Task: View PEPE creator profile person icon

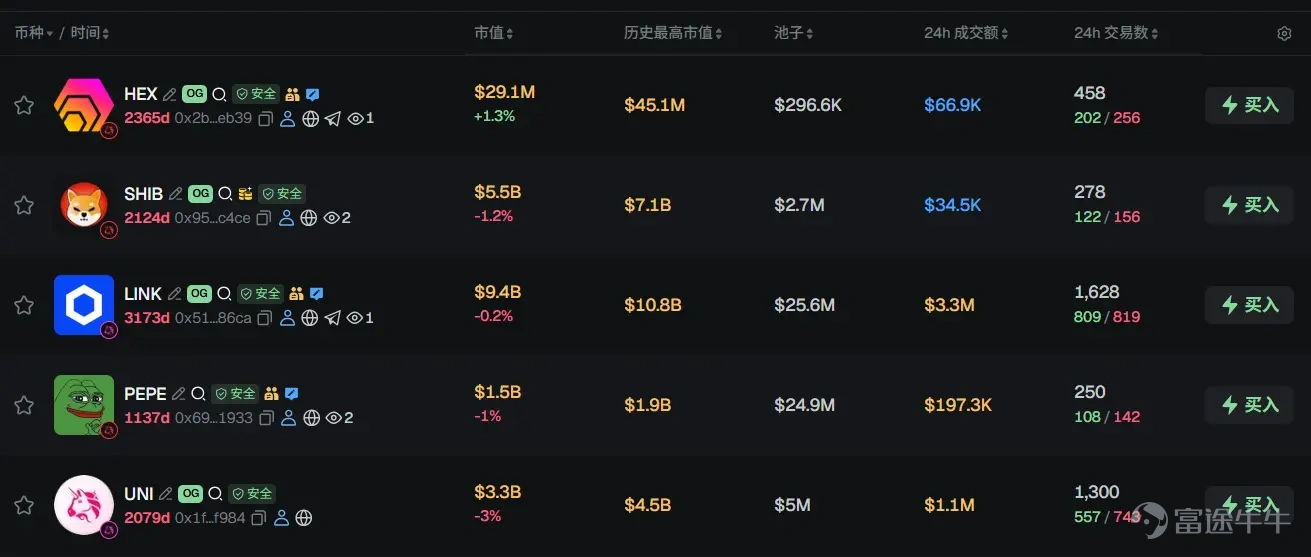Action: (x=288, y=418)
